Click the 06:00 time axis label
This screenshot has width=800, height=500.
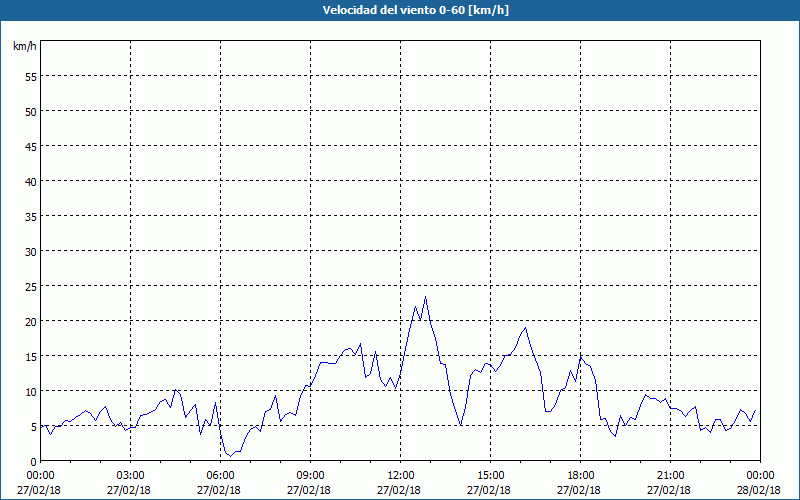(x=219, y=476)
